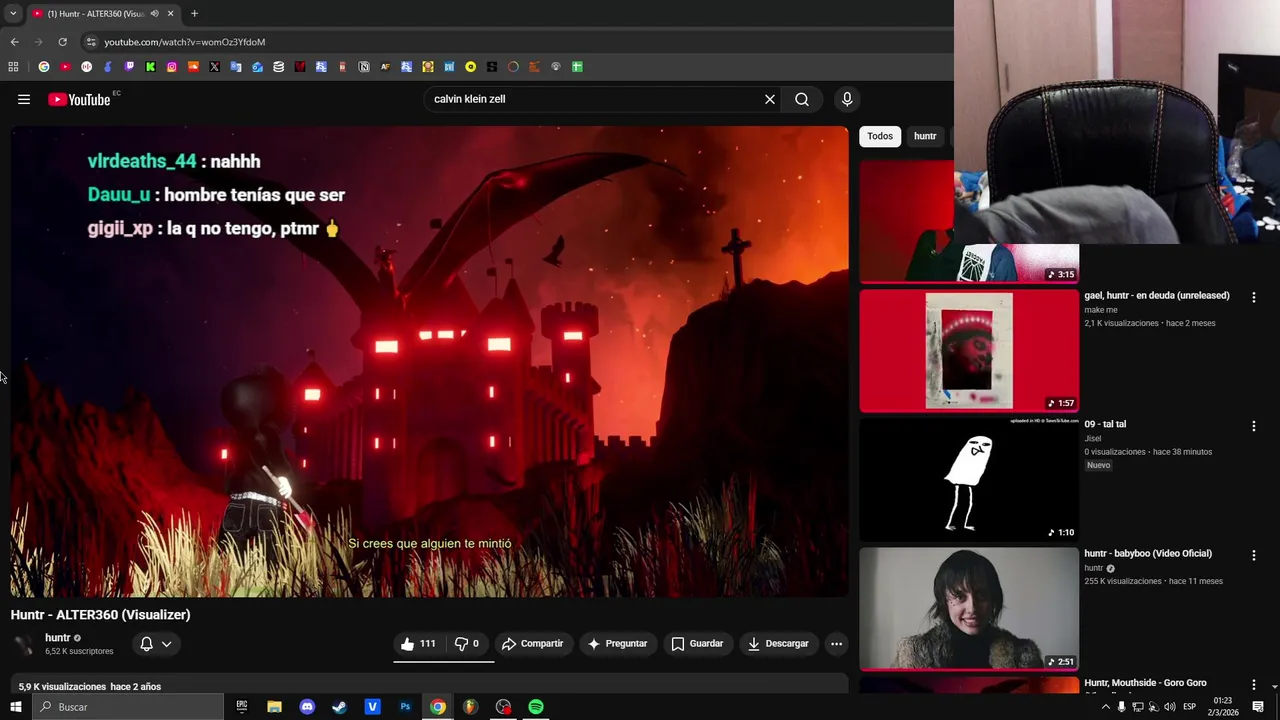Mute the tab using the speaker icon
1280x720 pixels.
(154, 14)
